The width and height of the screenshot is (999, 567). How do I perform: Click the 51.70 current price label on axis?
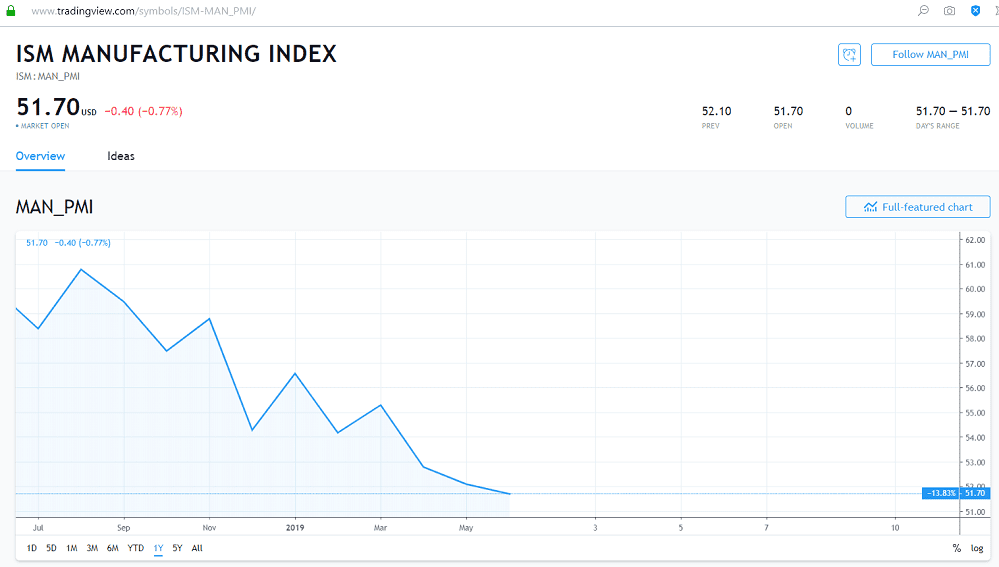click(975, 493)
